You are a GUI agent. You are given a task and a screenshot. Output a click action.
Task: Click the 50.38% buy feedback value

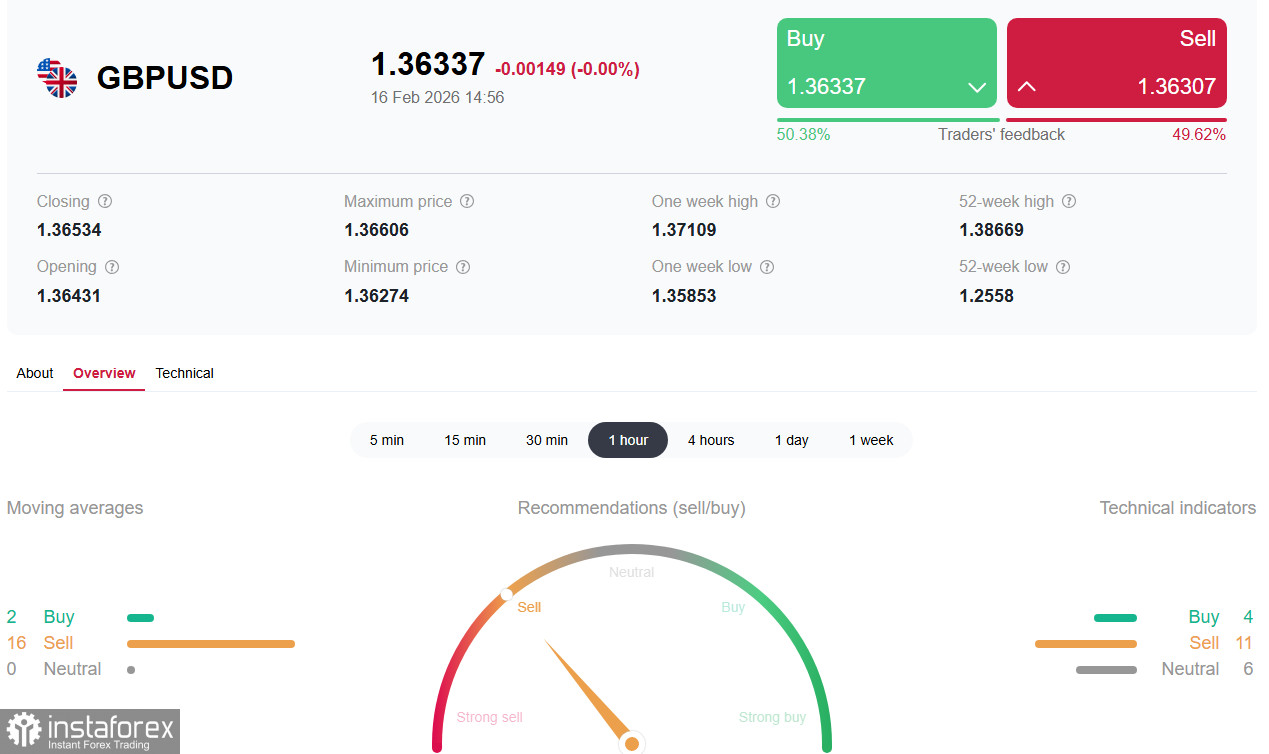tap(804, 135)
